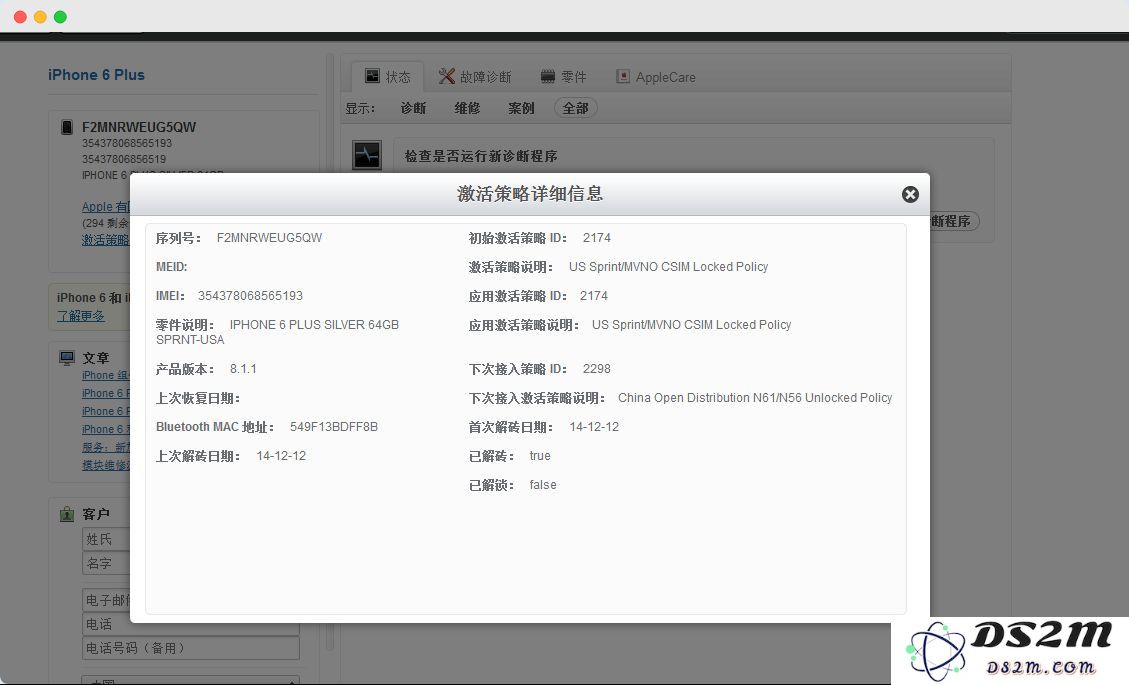This screenshot has width=1129, height=685.
Task: Open the 故障诊断 tab
Action: (x=475, y=76)
